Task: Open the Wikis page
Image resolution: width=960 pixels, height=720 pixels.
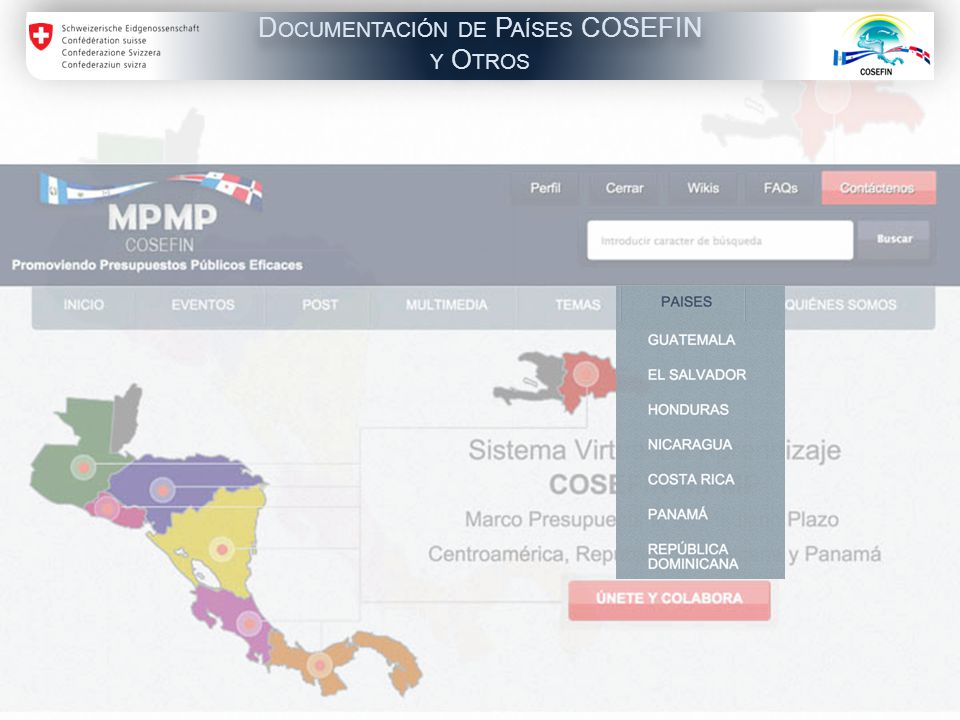Action: click(x=702, y=188)
